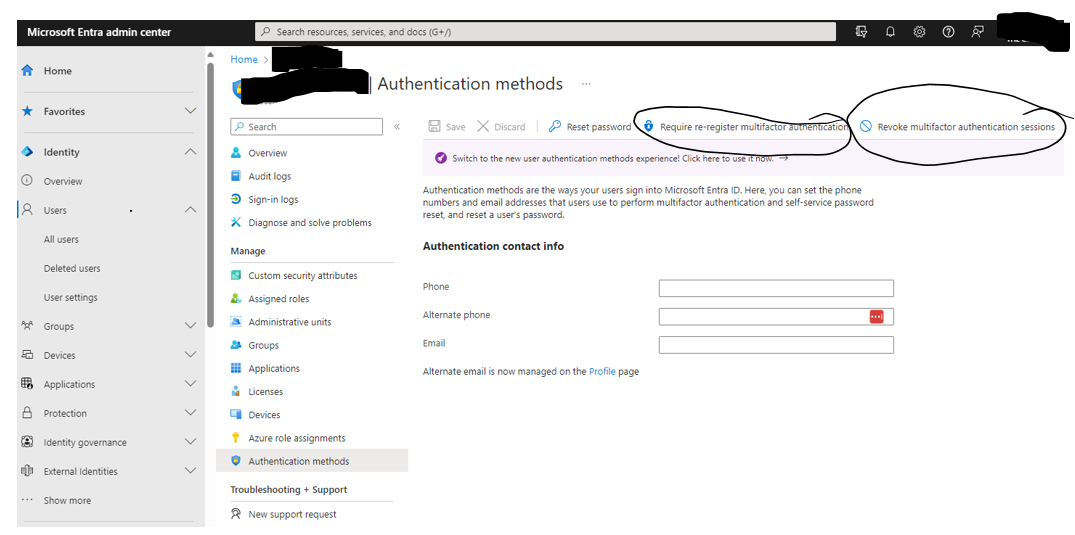Click the Administrative units icon
Viewport: 1075px width, 535px height.
click(x=236, y=322)
